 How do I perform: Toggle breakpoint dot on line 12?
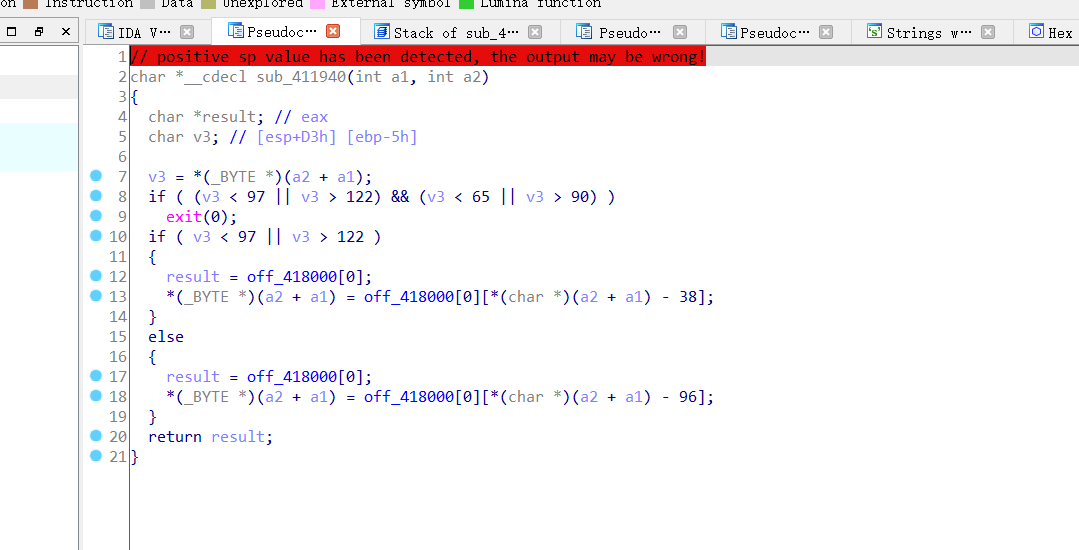(x=96, y=276)
